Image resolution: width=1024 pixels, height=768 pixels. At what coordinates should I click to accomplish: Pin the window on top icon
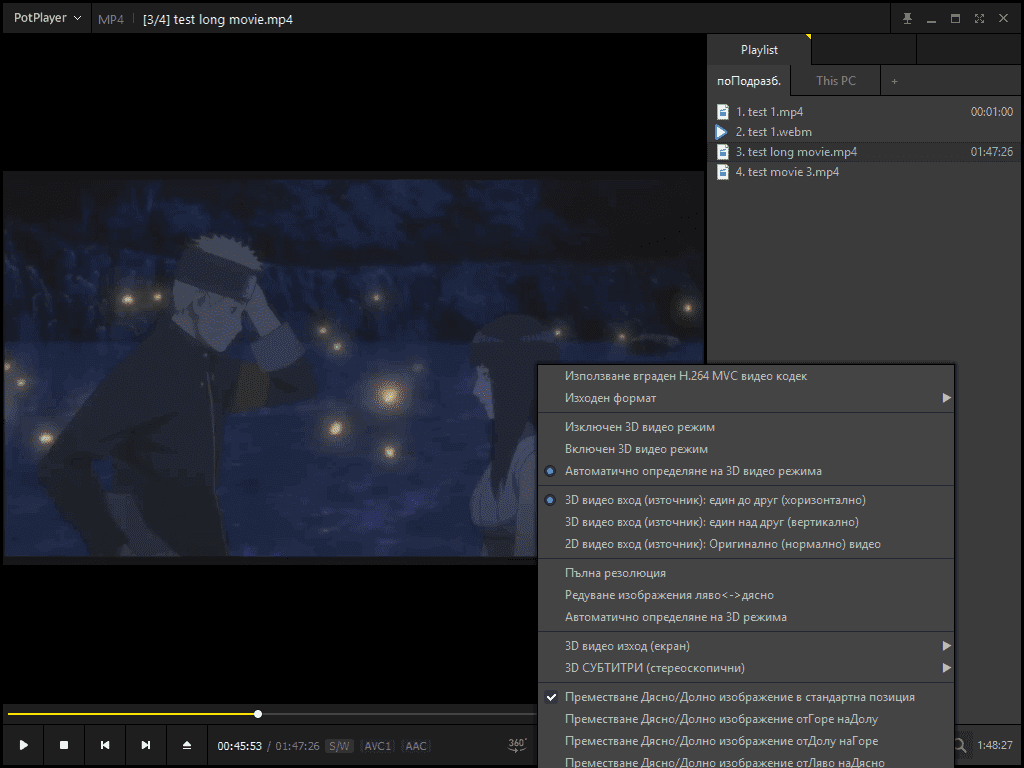click(x=907, y=18)
